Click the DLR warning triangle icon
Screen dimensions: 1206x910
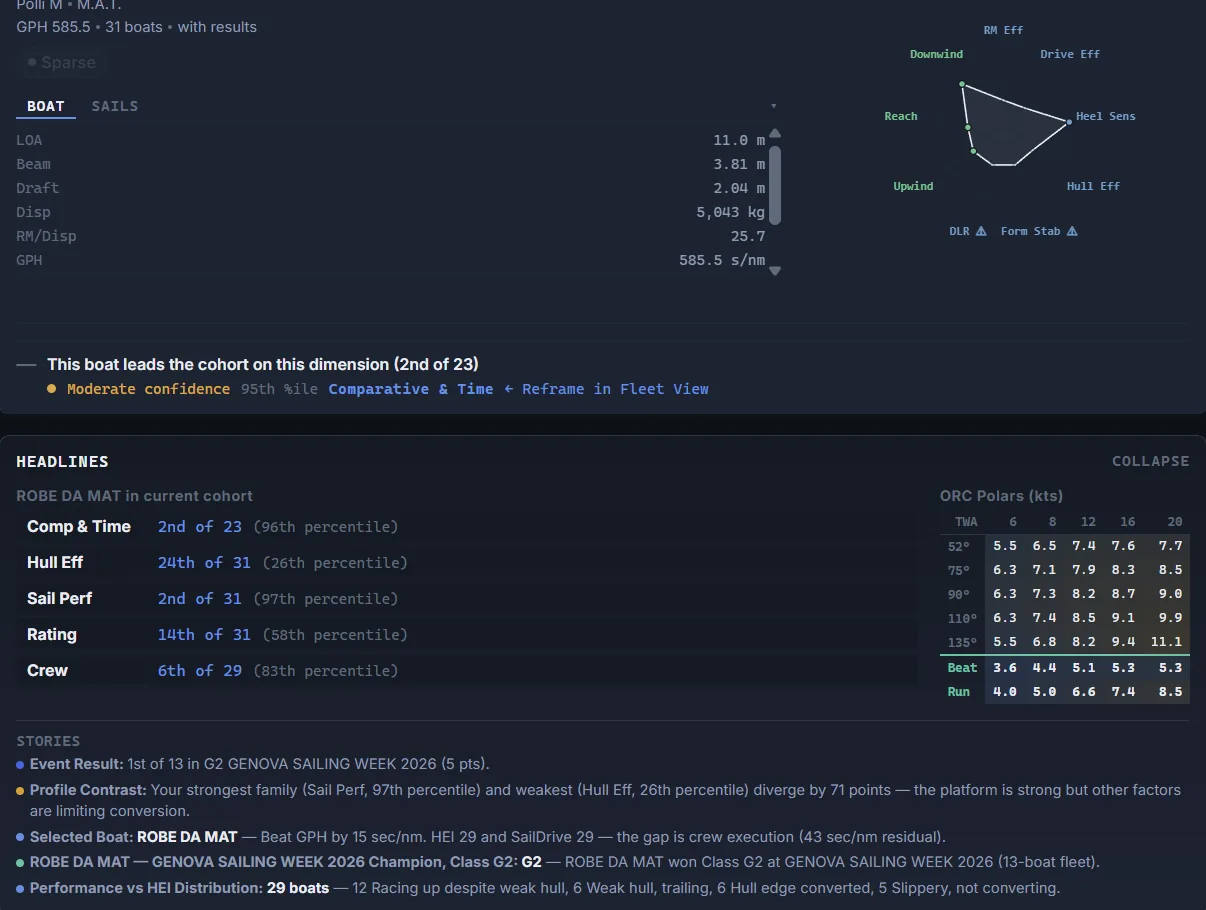(981, 231)
